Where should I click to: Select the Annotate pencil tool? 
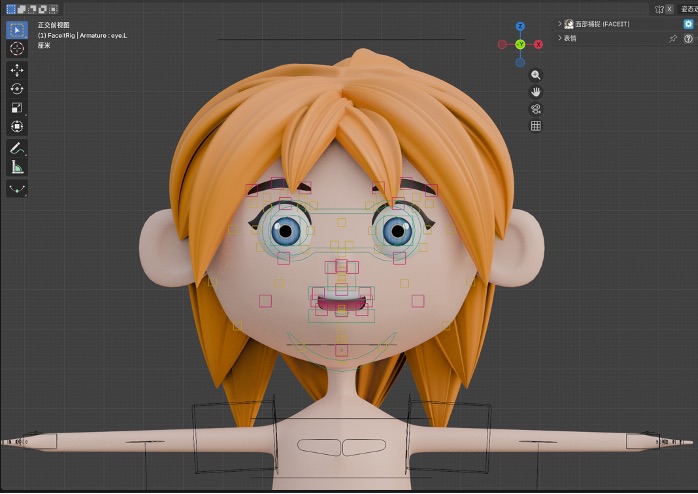[x=17, y=148]
